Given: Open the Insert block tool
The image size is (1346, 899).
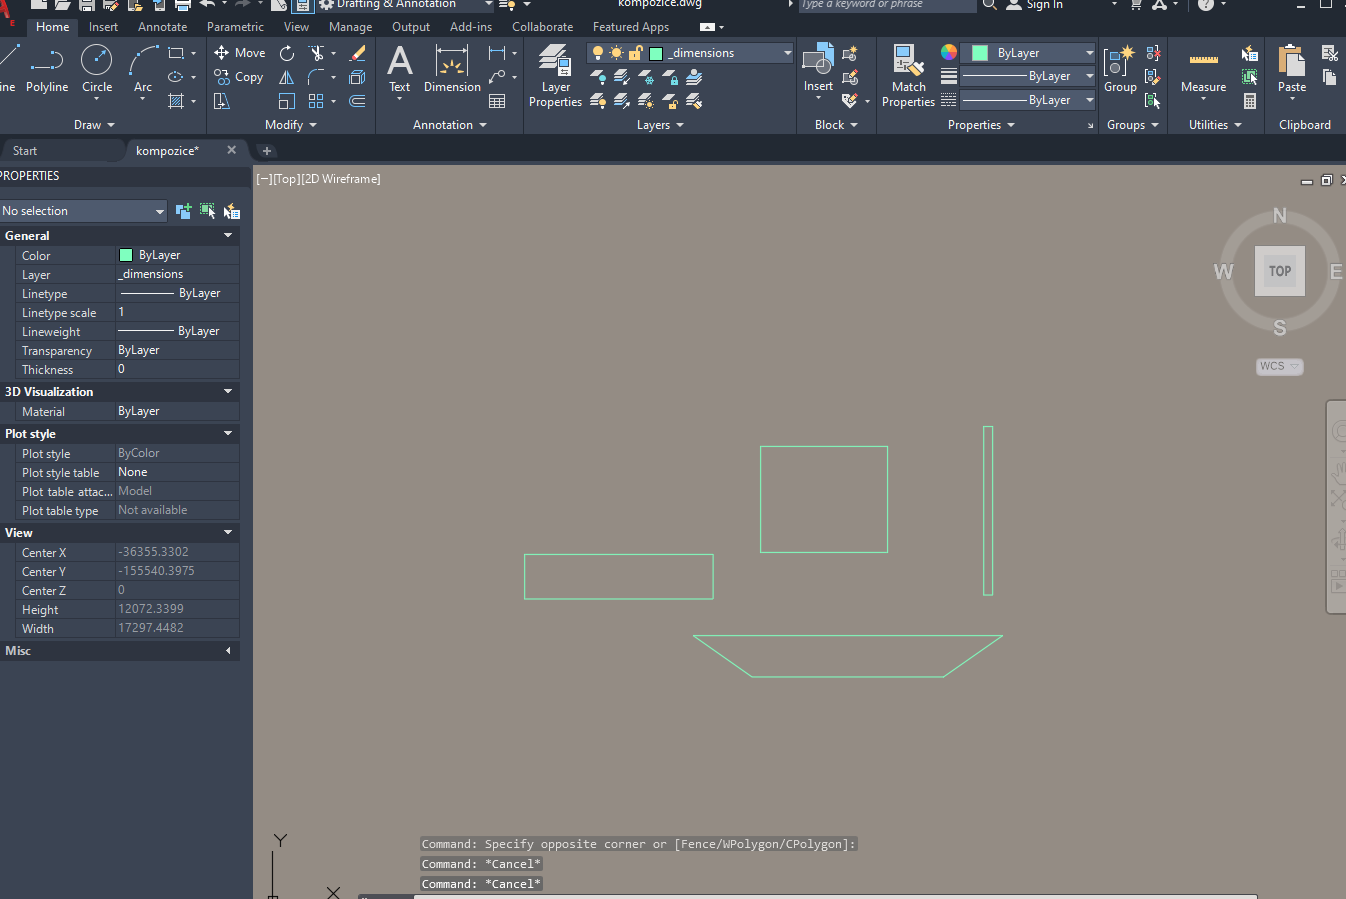Looking at the screenshot, I should click(x=818, y=68).
